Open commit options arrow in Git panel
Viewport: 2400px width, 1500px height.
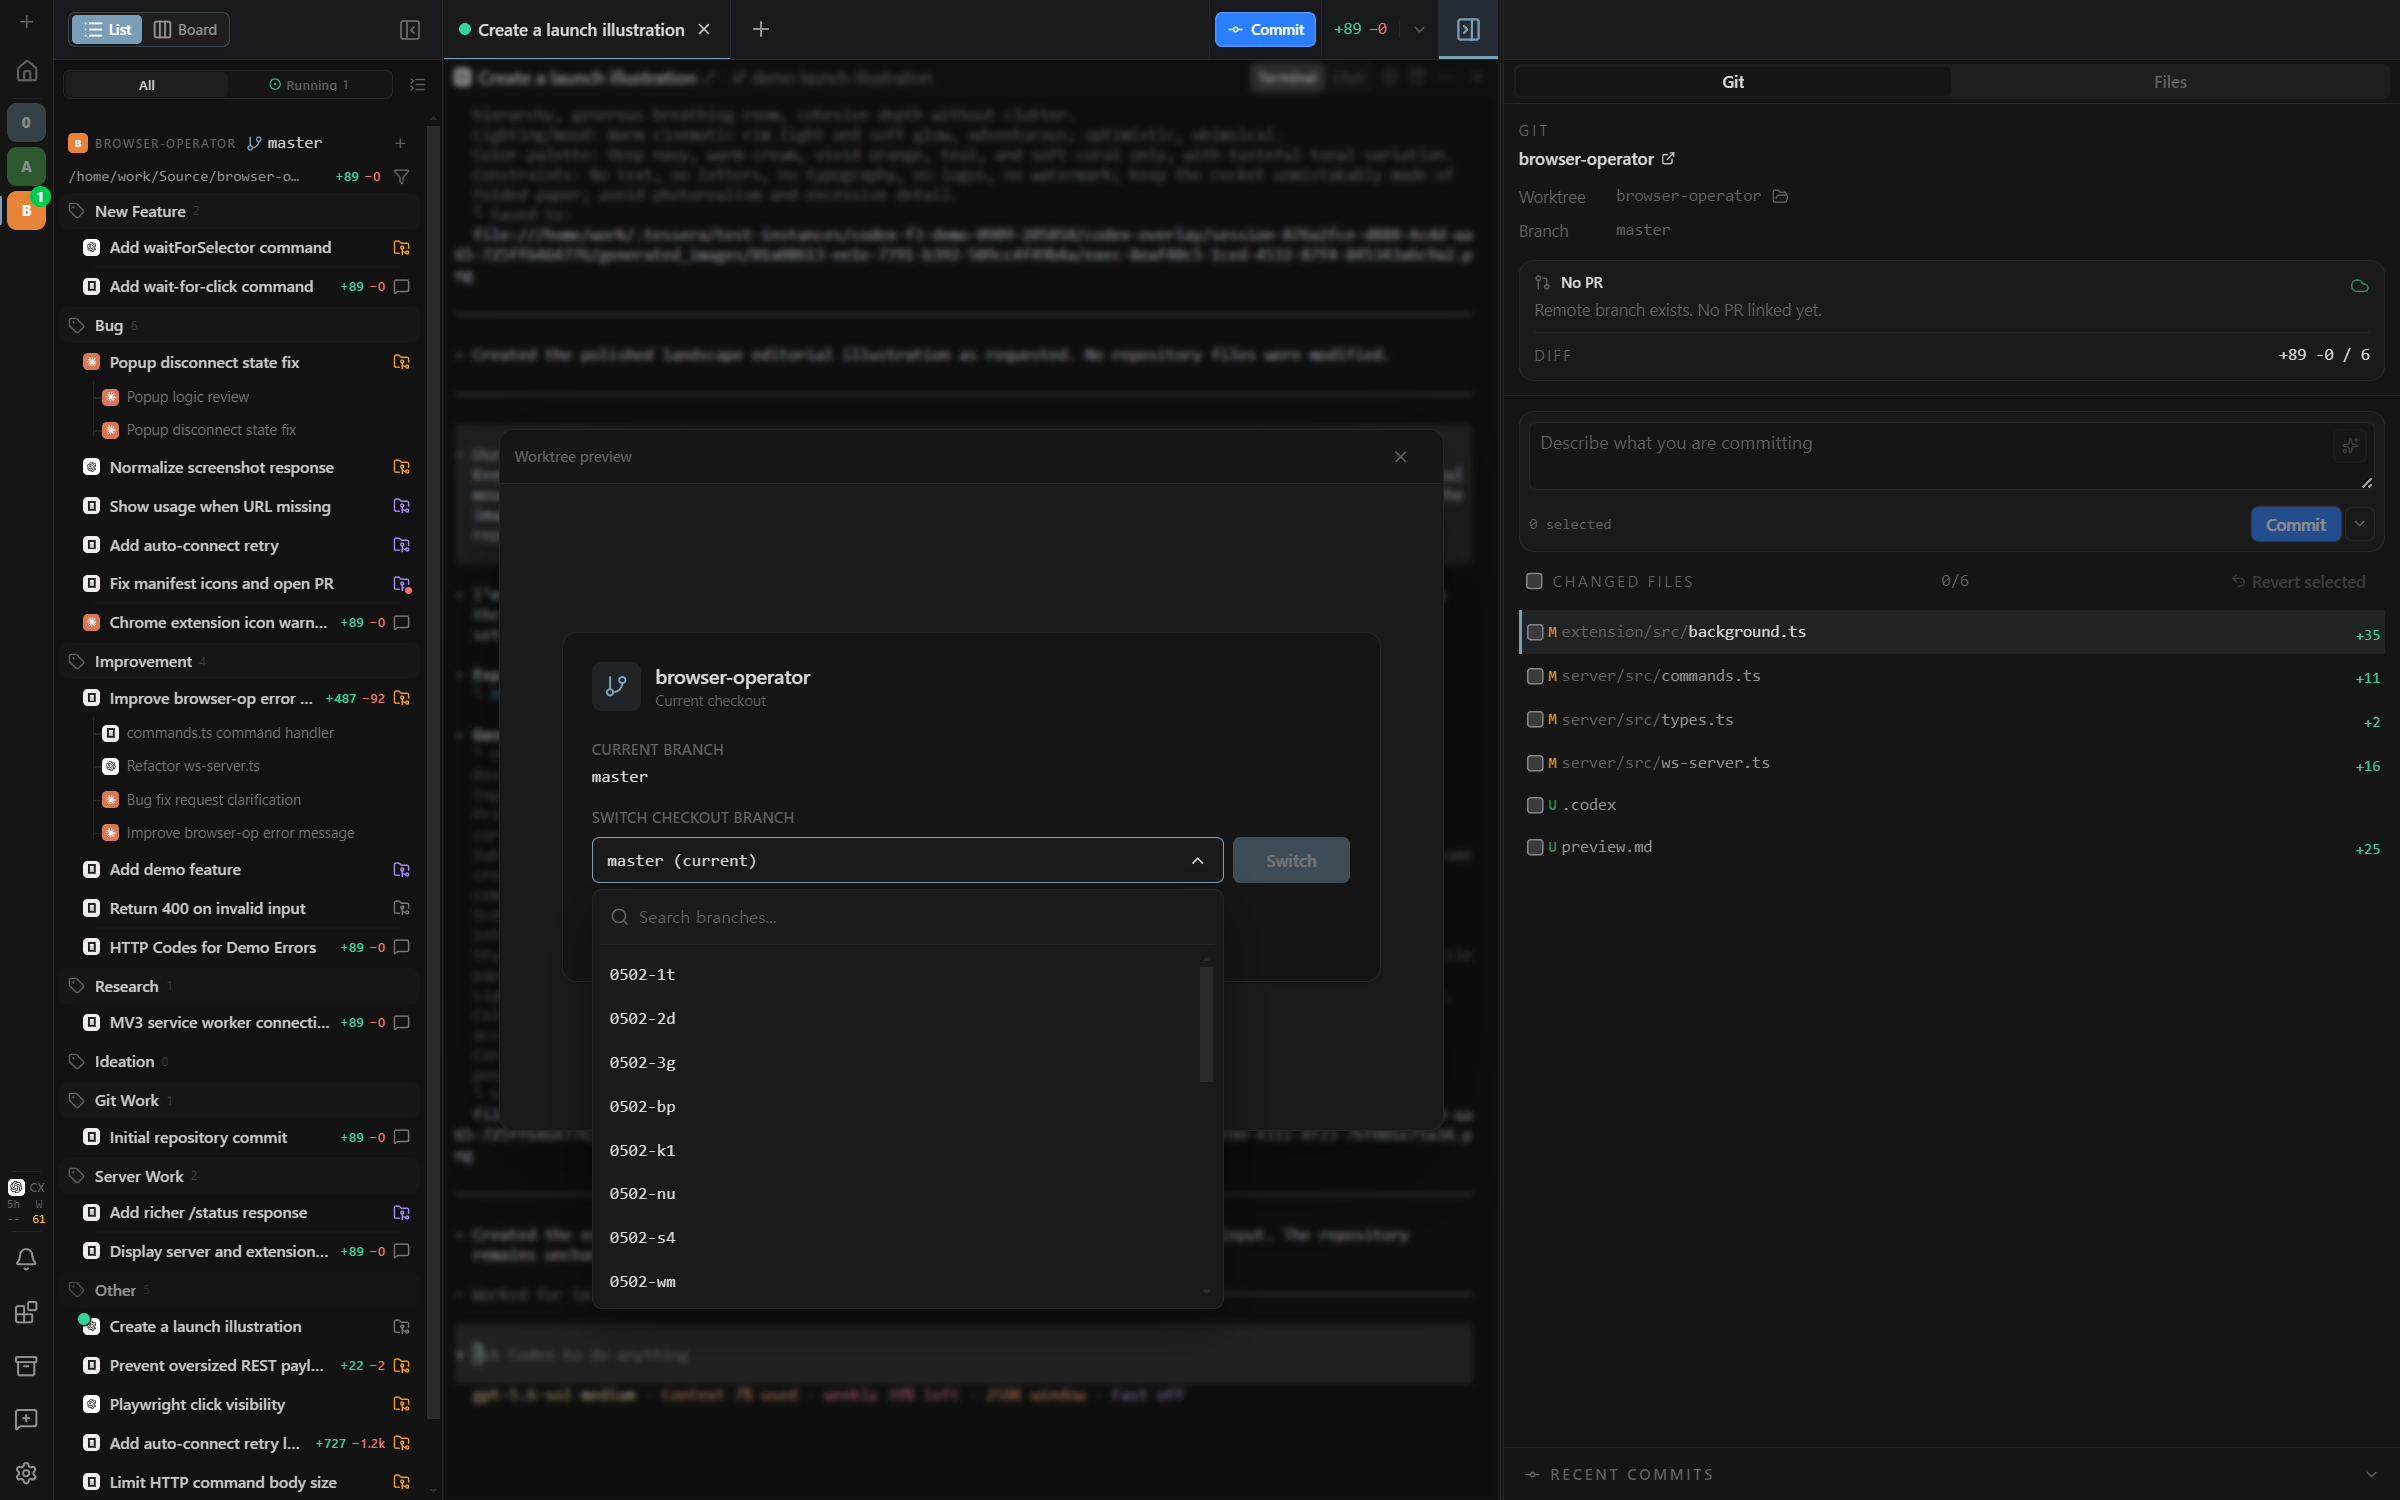pos(2360,524)
